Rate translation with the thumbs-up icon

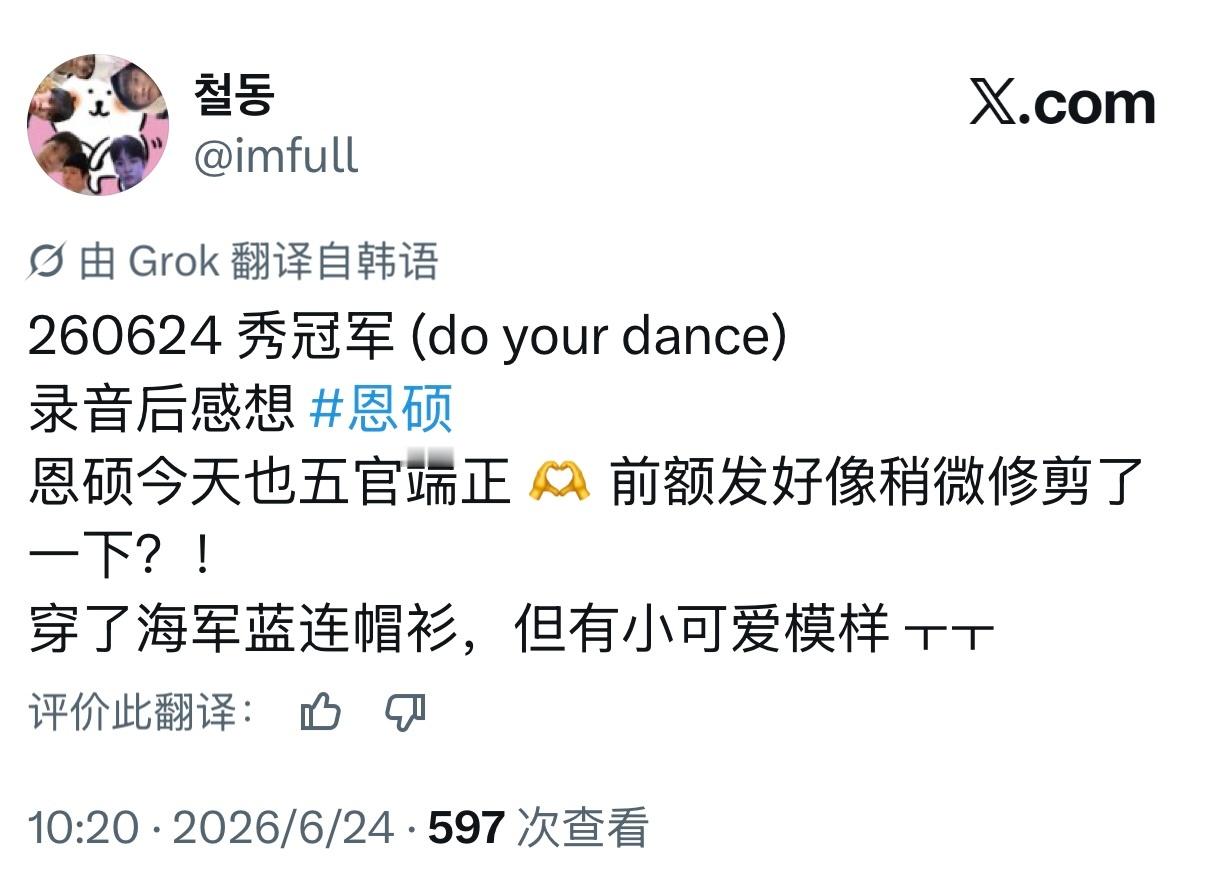tap(321, 713)
